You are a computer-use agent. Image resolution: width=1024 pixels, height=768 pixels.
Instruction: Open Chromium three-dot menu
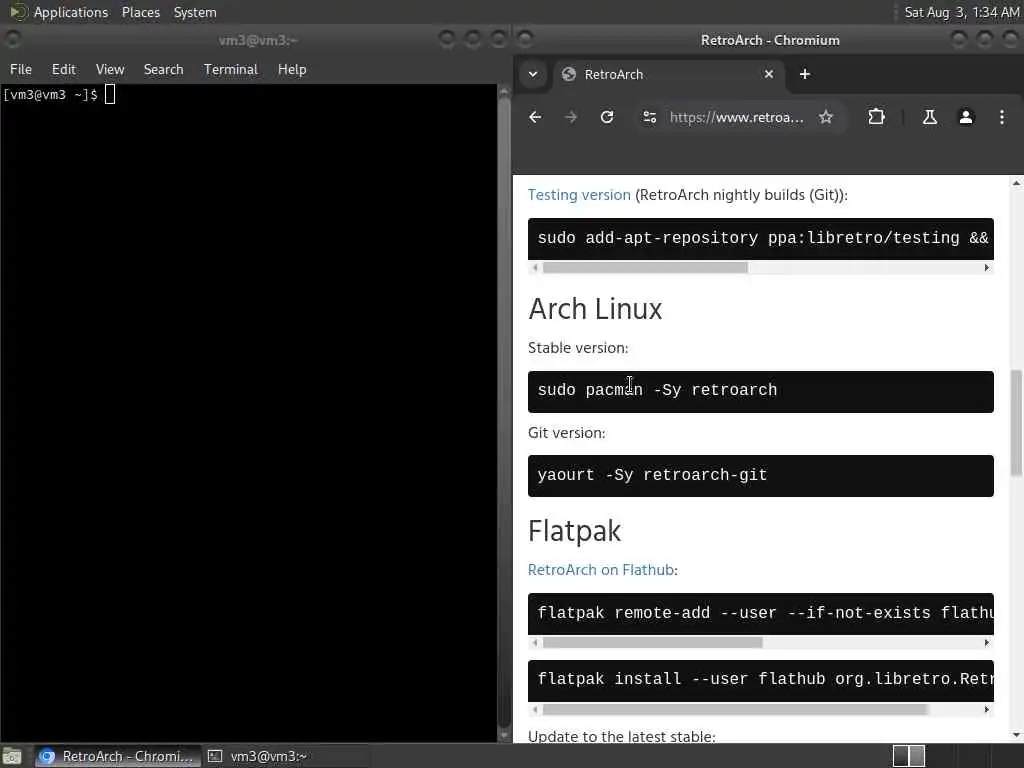(1001, 117)
